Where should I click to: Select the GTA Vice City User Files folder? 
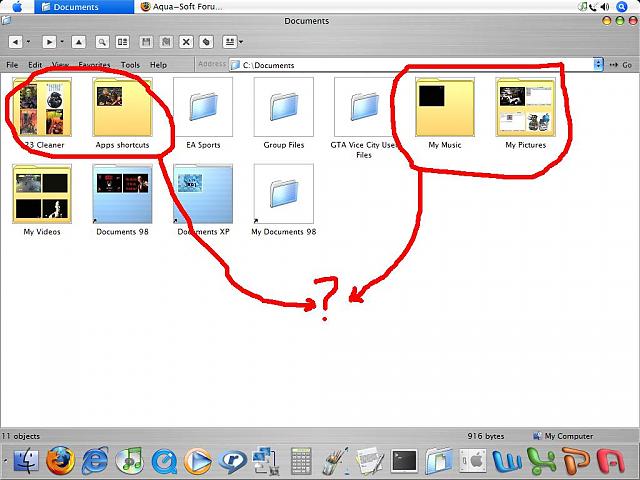click(364, 118)
